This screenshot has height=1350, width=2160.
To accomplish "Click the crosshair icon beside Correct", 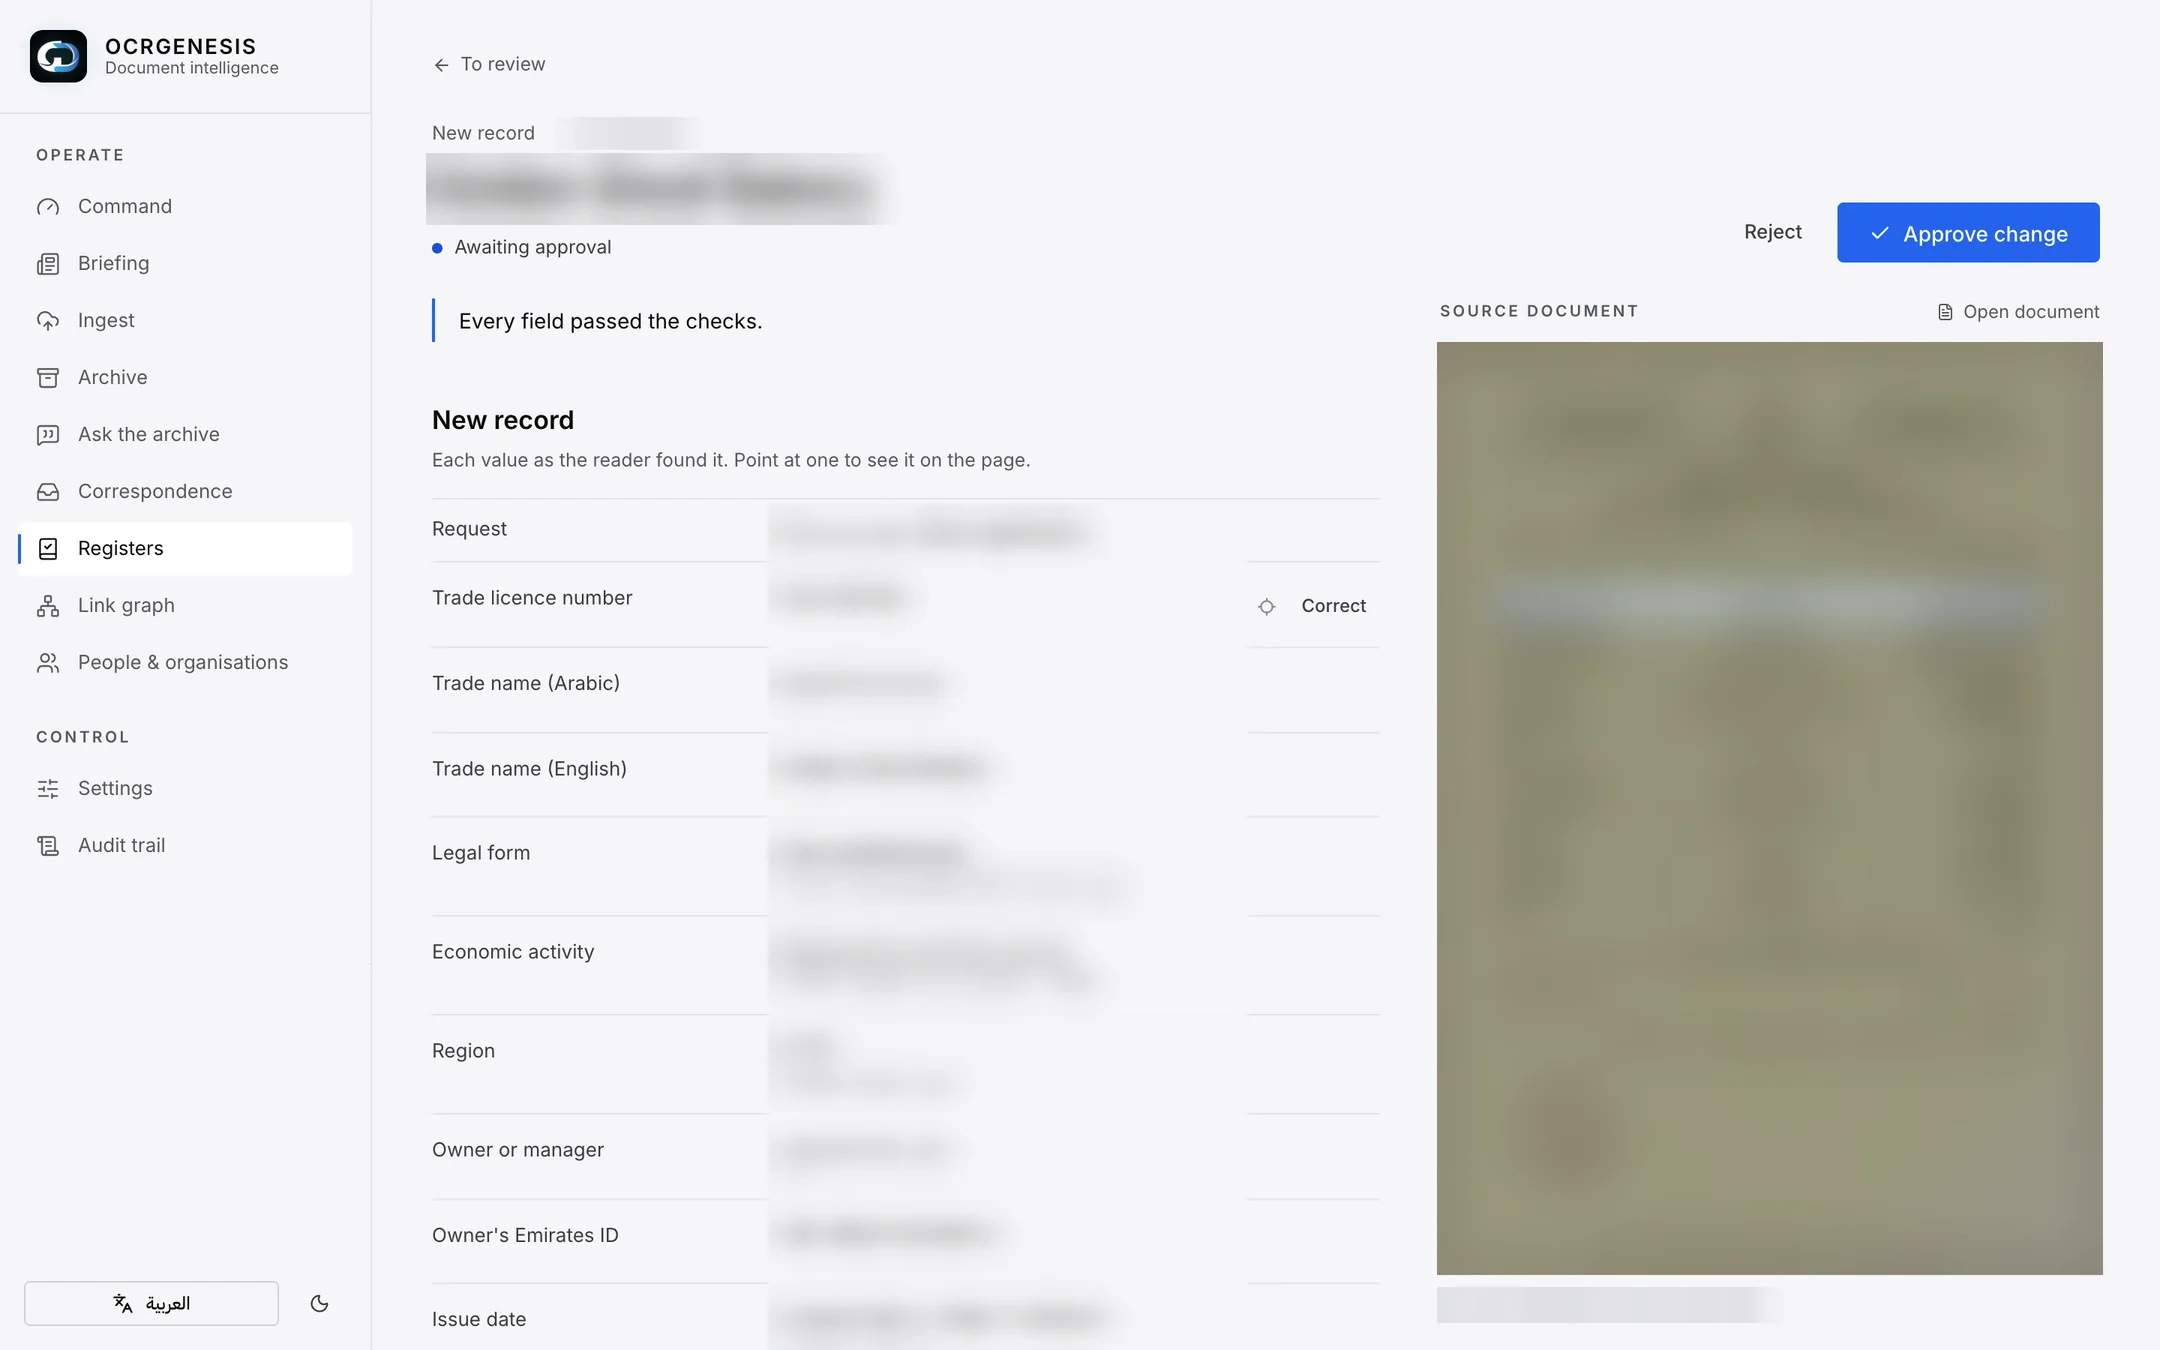I will tap(1266, 606).
